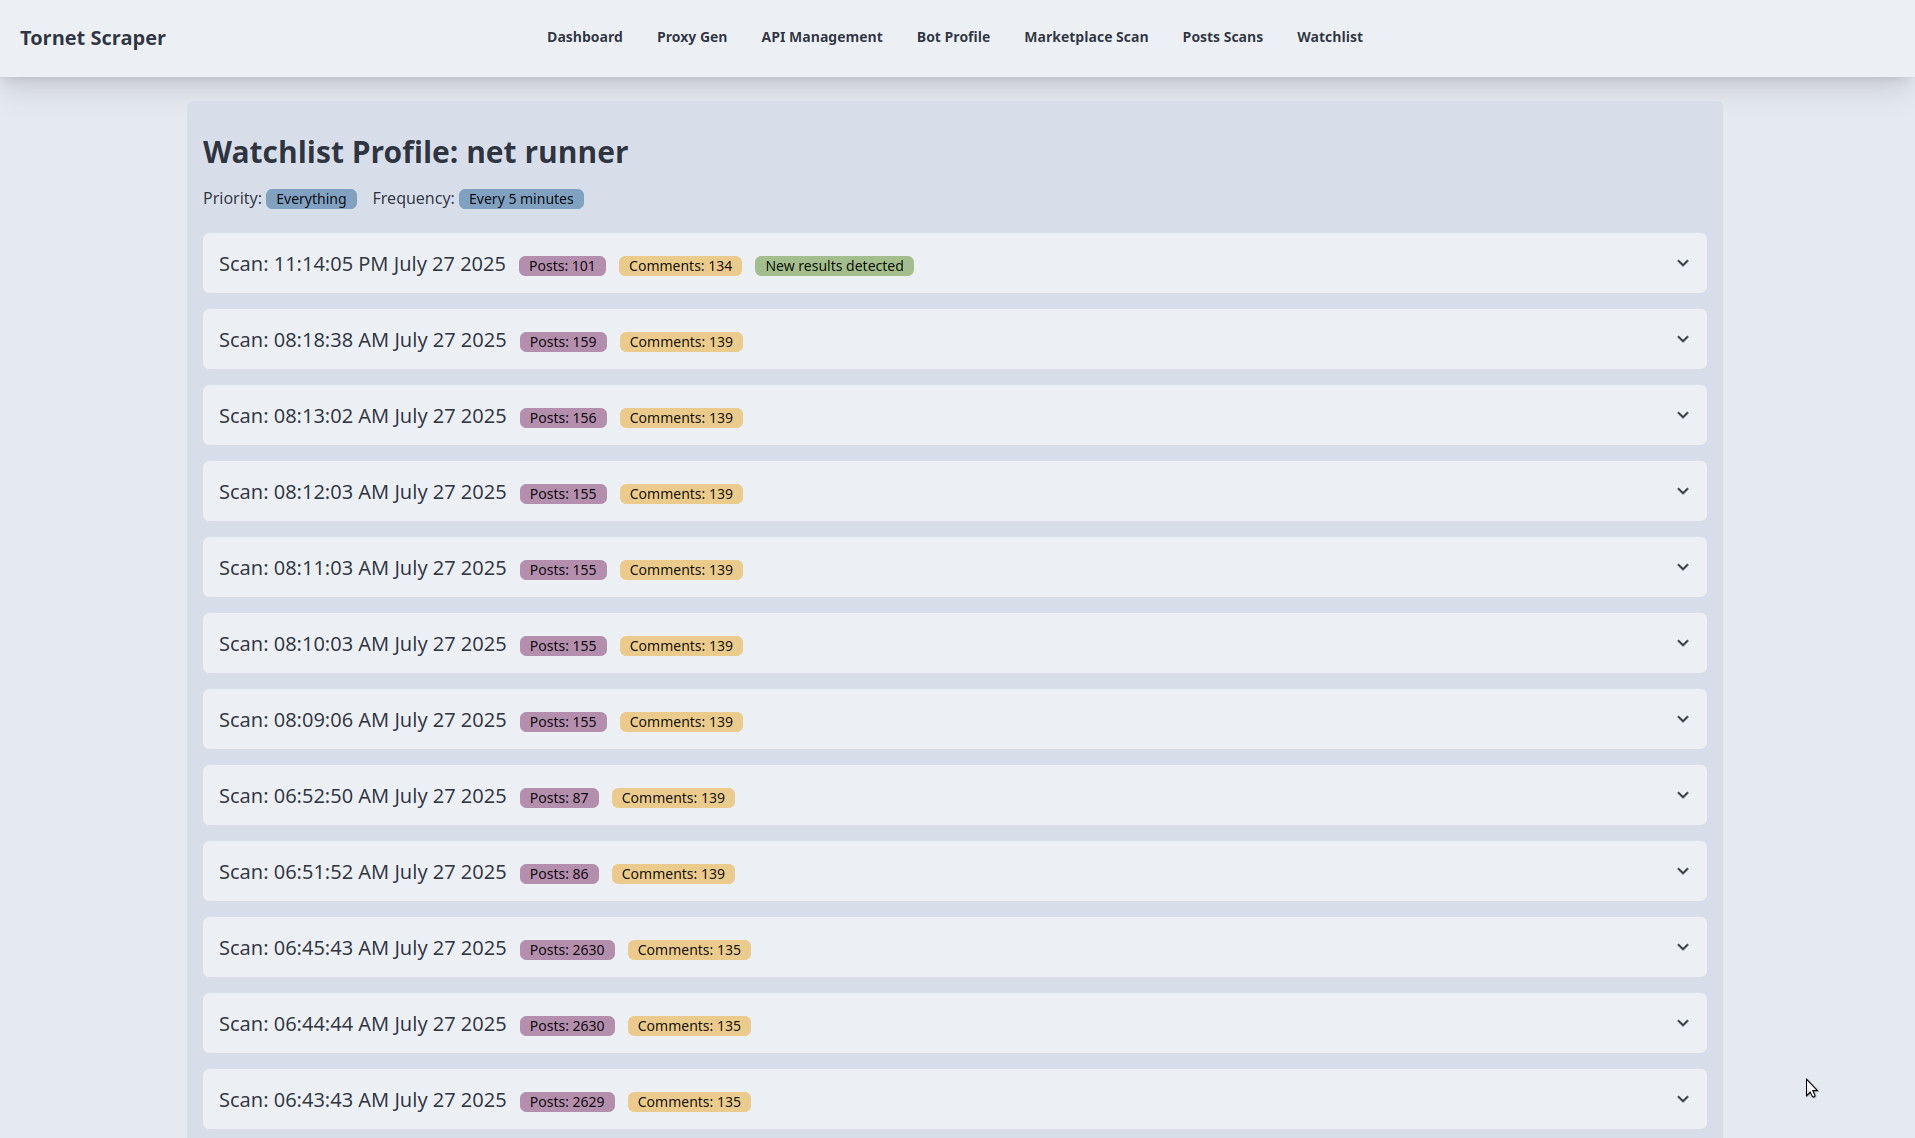Open chevron for 08:09:06 AM scan
The image size is (1915, 1138).
pos(1682,720)
